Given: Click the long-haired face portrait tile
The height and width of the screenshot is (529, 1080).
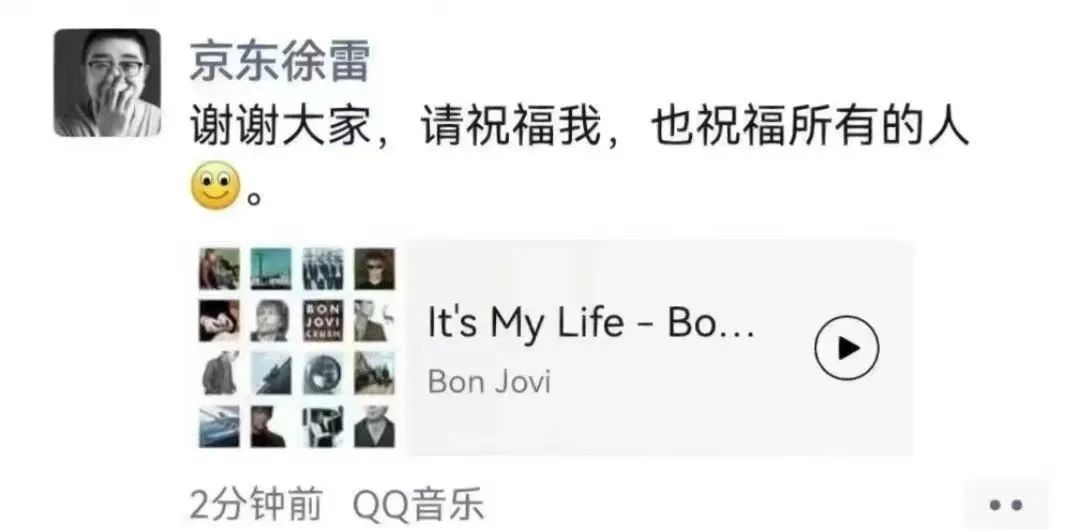Looking at the screenshot, I should point(271,320).
